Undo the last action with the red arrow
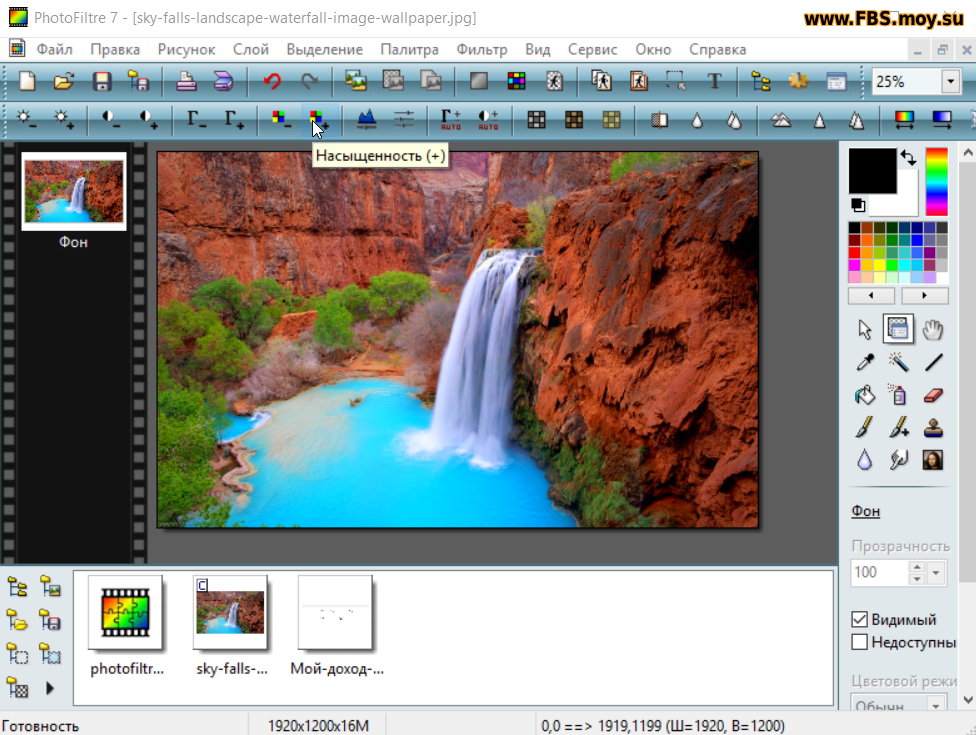 (271, 81)
